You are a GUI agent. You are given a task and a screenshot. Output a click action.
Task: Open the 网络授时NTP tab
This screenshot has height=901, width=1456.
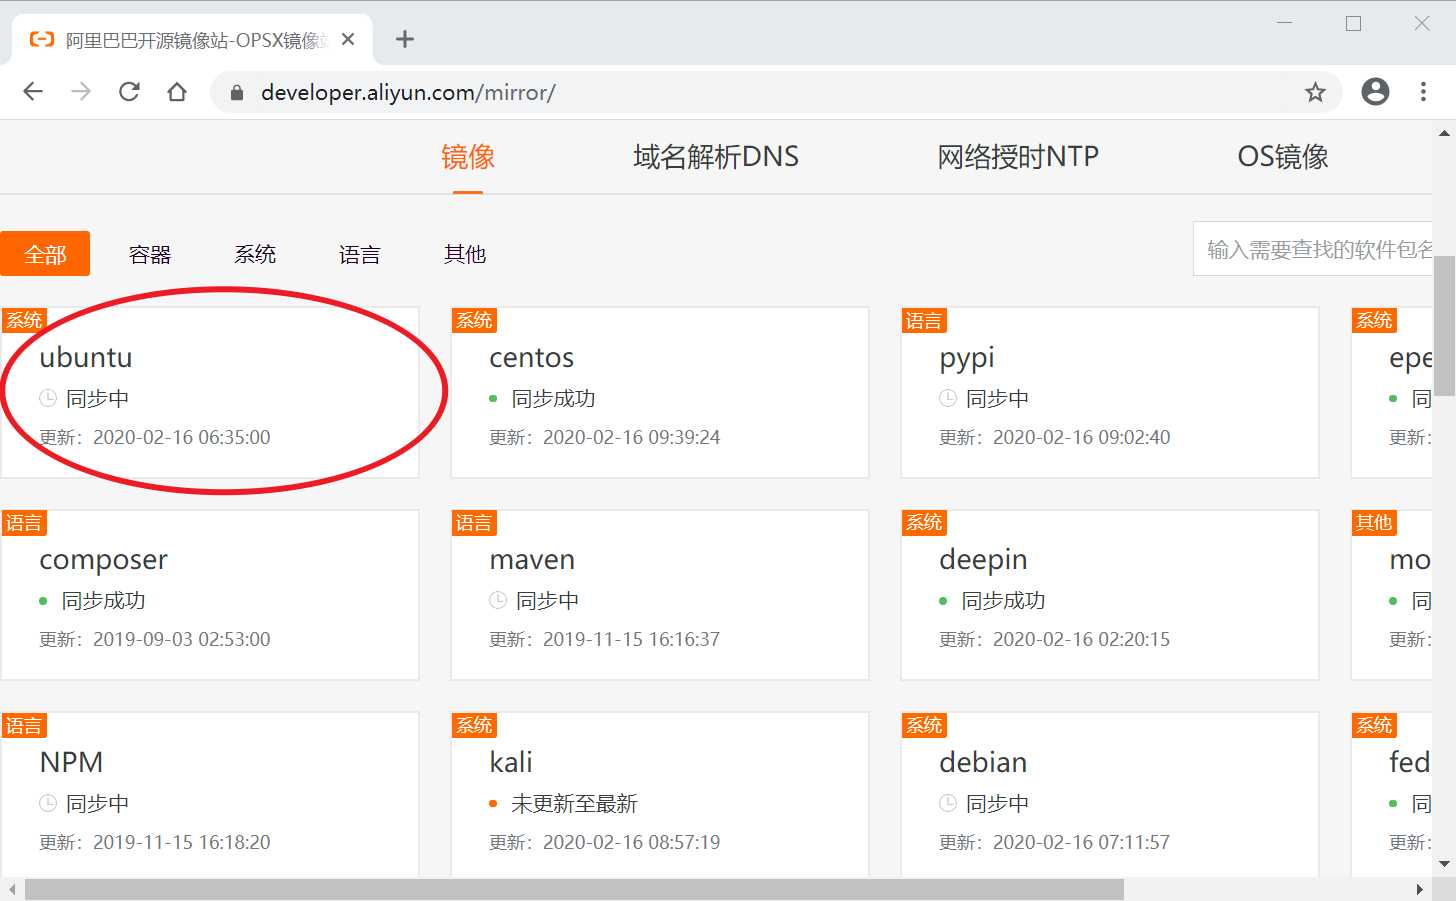pos(1018,157)
